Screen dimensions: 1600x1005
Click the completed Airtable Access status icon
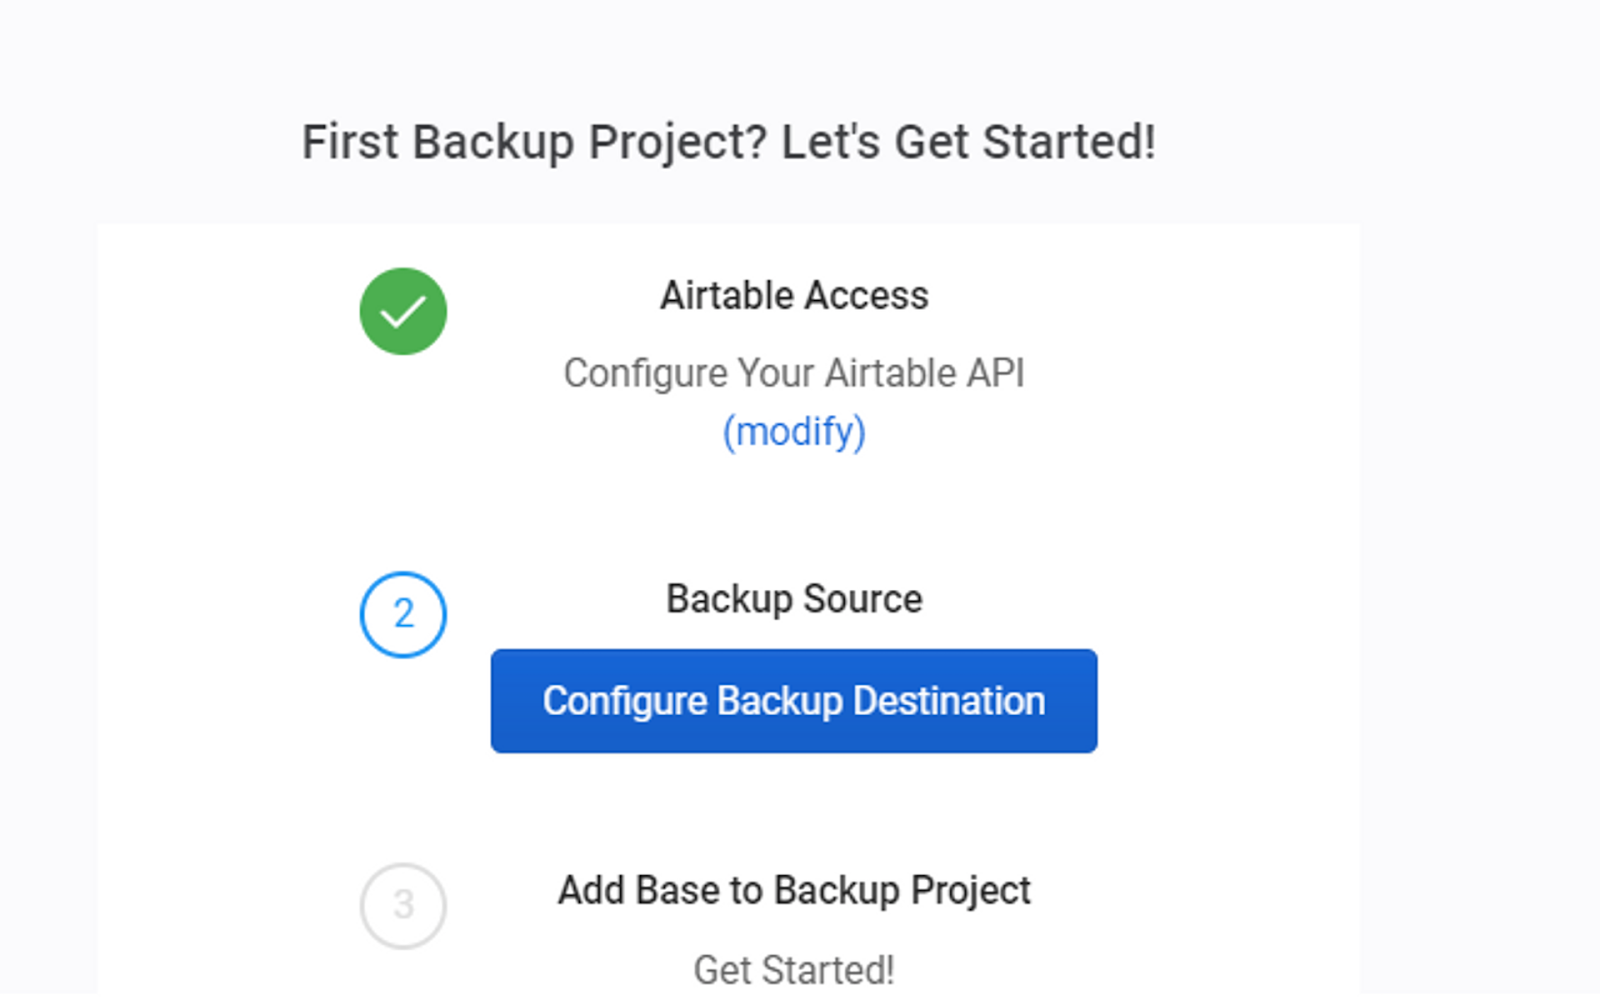(x=403, y=312)
